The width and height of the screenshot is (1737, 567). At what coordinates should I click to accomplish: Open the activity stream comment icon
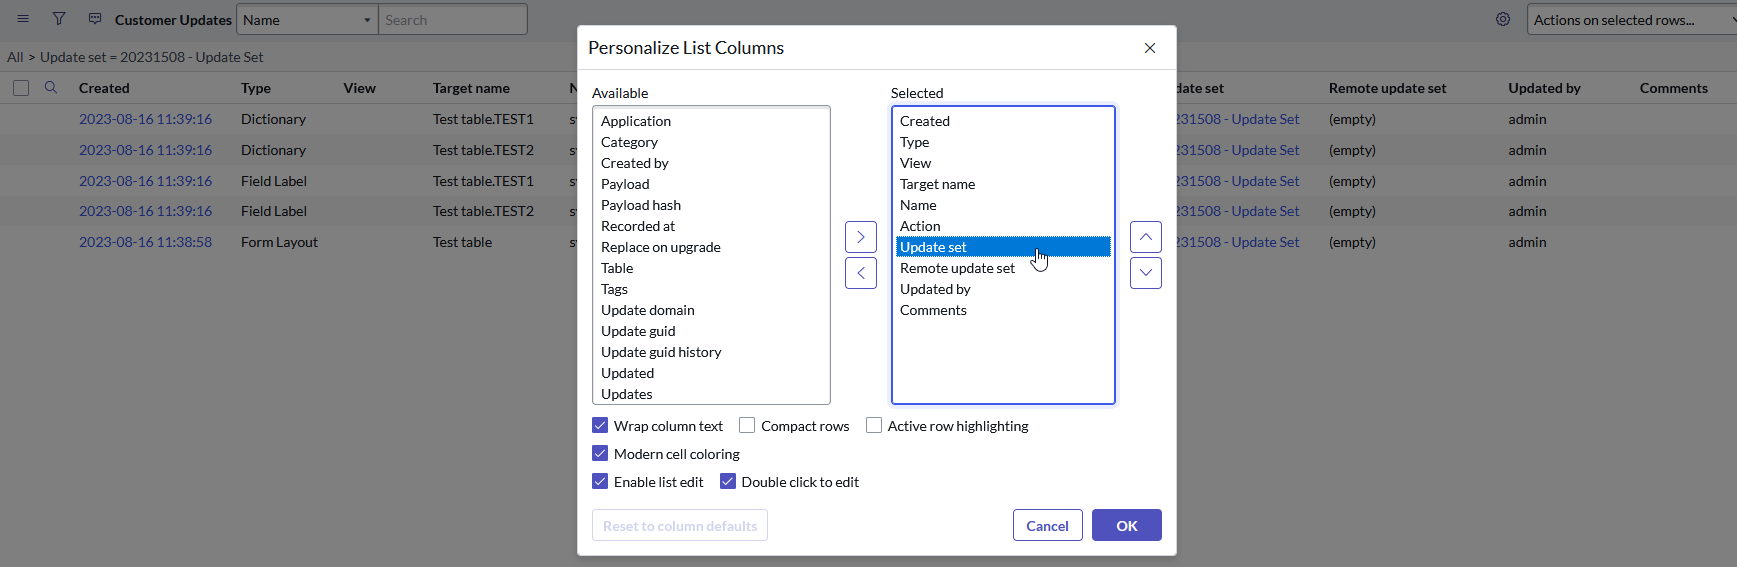(95, 19)
